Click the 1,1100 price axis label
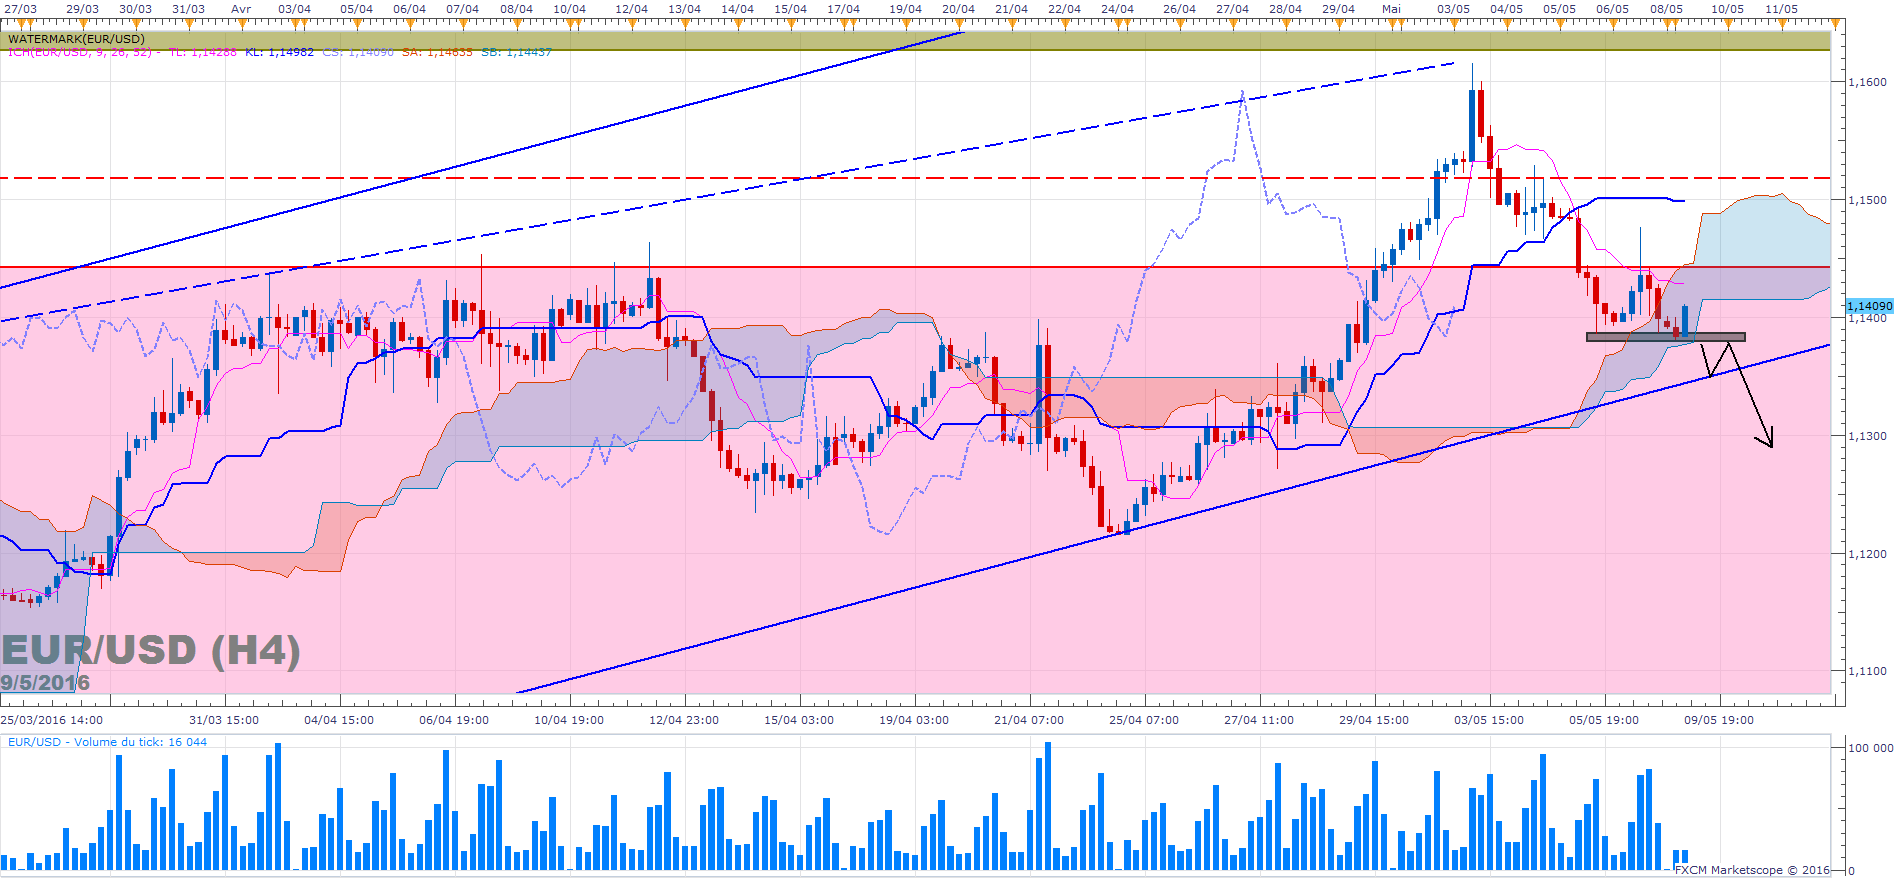 coord(1867,672)
